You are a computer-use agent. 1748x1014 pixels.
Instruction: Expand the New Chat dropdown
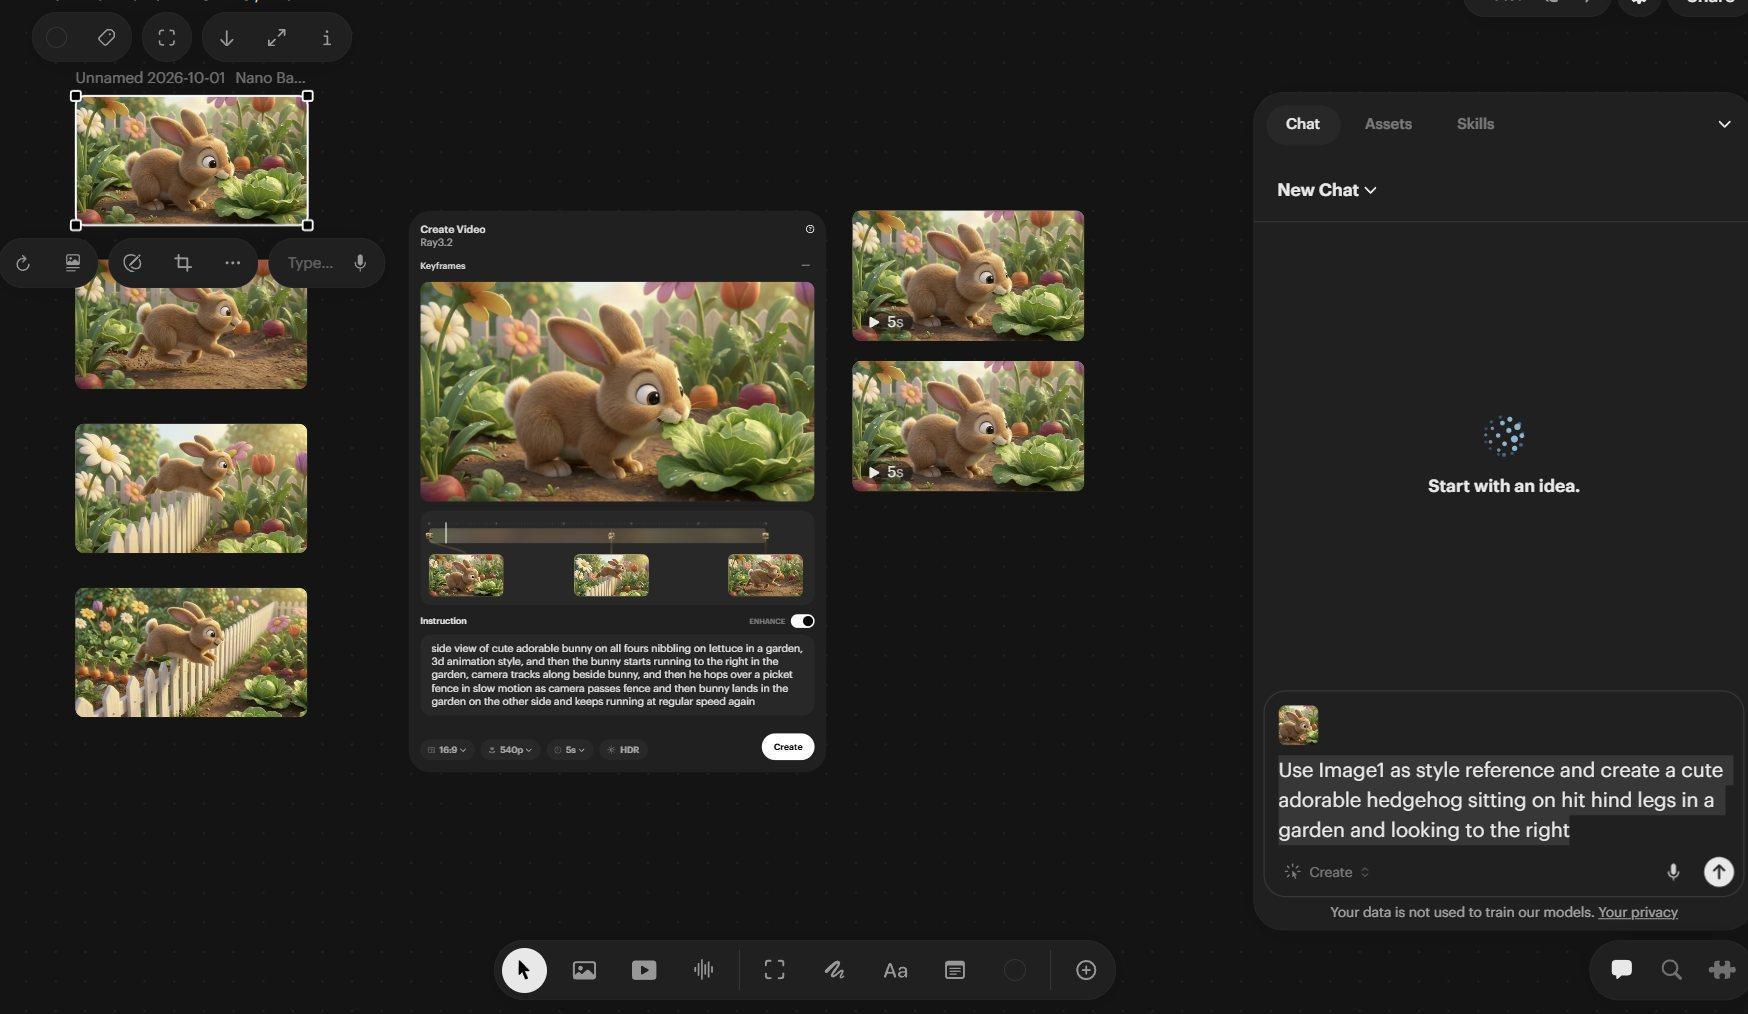coord(1327,190)
